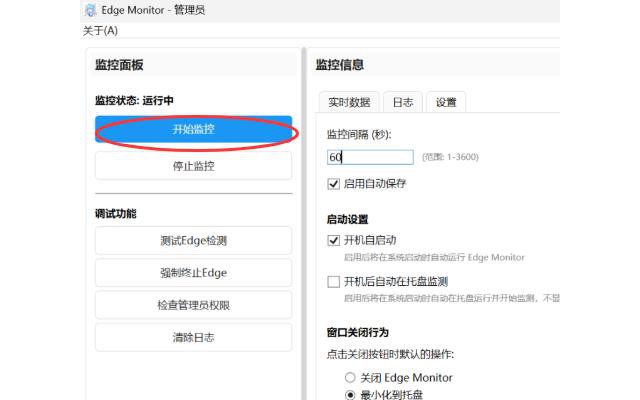Click the 监控间隔 (秒) label
Image resolution: width=640 pixels, height=400 pixels.
point(359,134)
